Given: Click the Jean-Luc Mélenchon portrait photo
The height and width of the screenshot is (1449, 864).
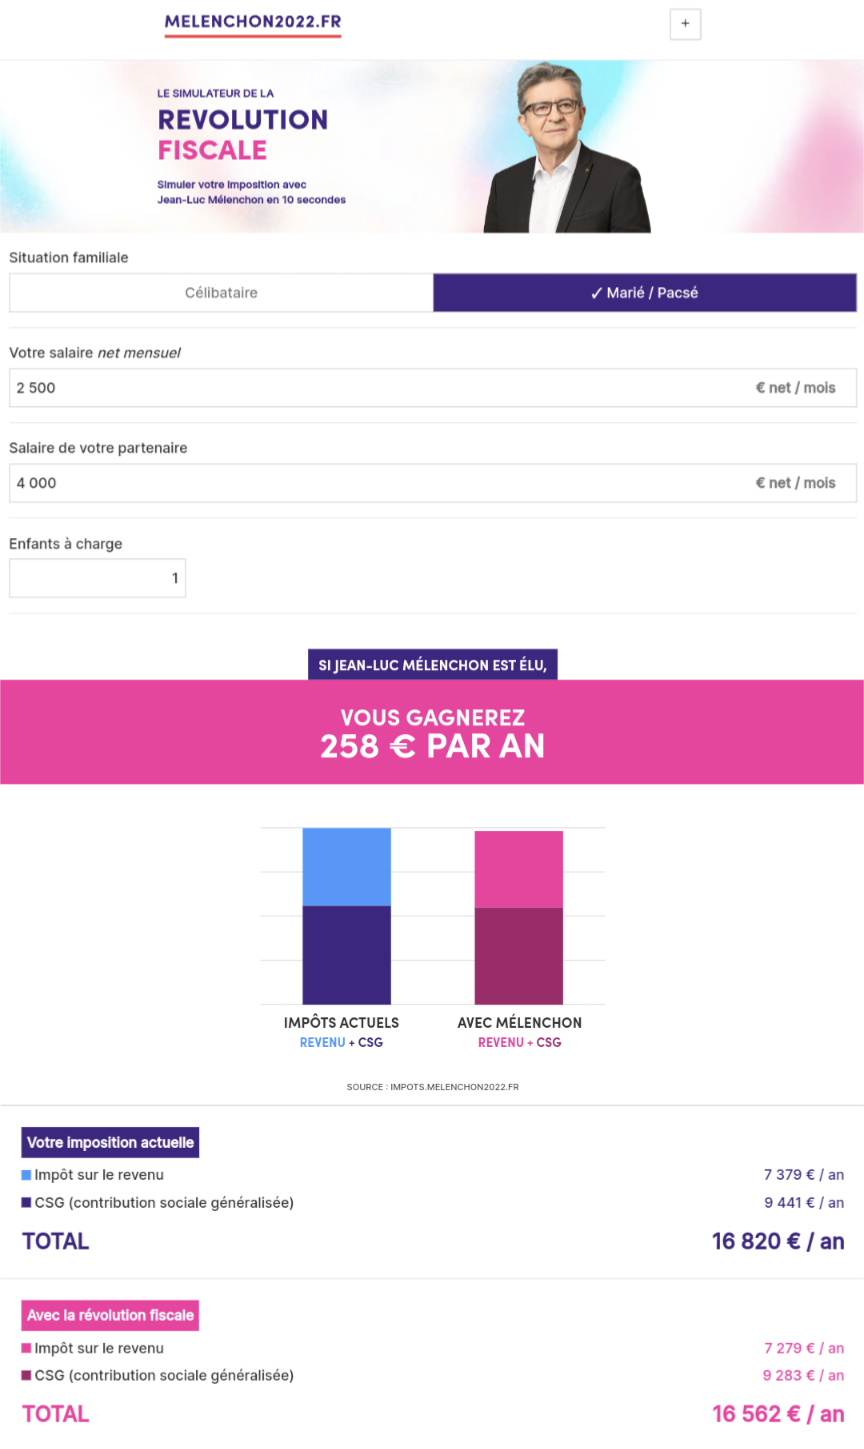Looking at the screenshot, I should (566, 148).
